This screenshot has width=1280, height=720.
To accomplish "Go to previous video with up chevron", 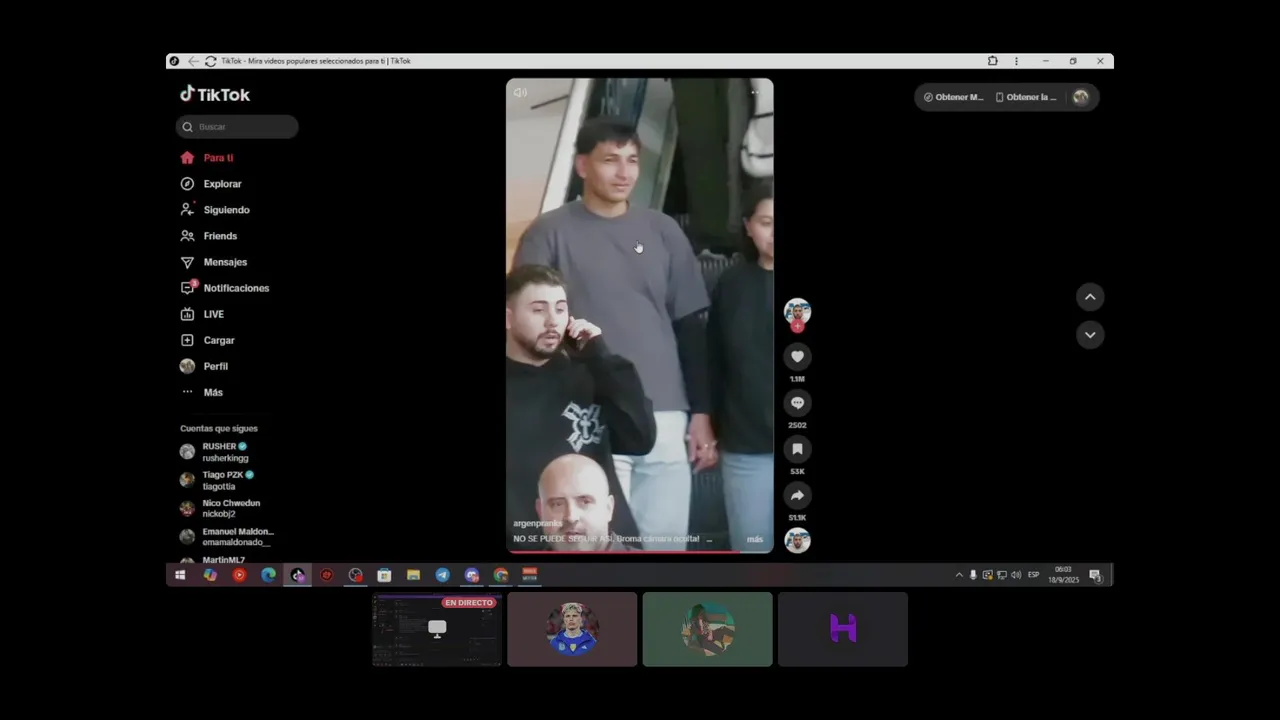I will point(1090,297).
